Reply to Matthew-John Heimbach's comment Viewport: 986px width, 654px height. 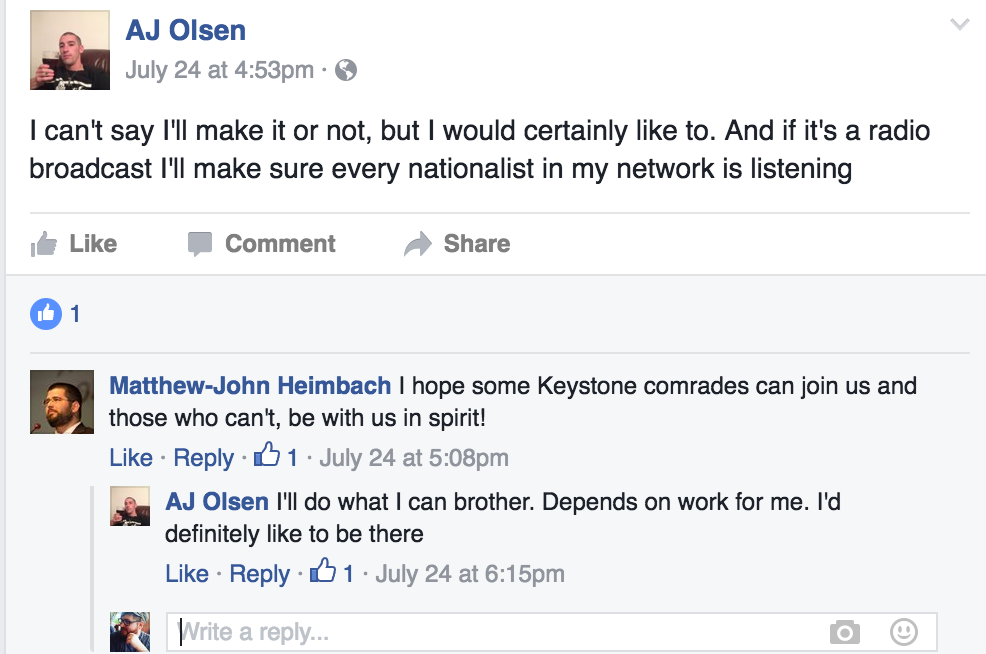(203, 458)
